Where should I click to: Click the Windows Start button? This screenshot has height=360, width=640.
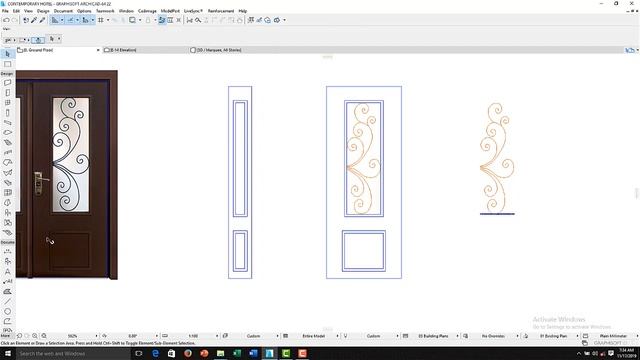coord(8,353)
